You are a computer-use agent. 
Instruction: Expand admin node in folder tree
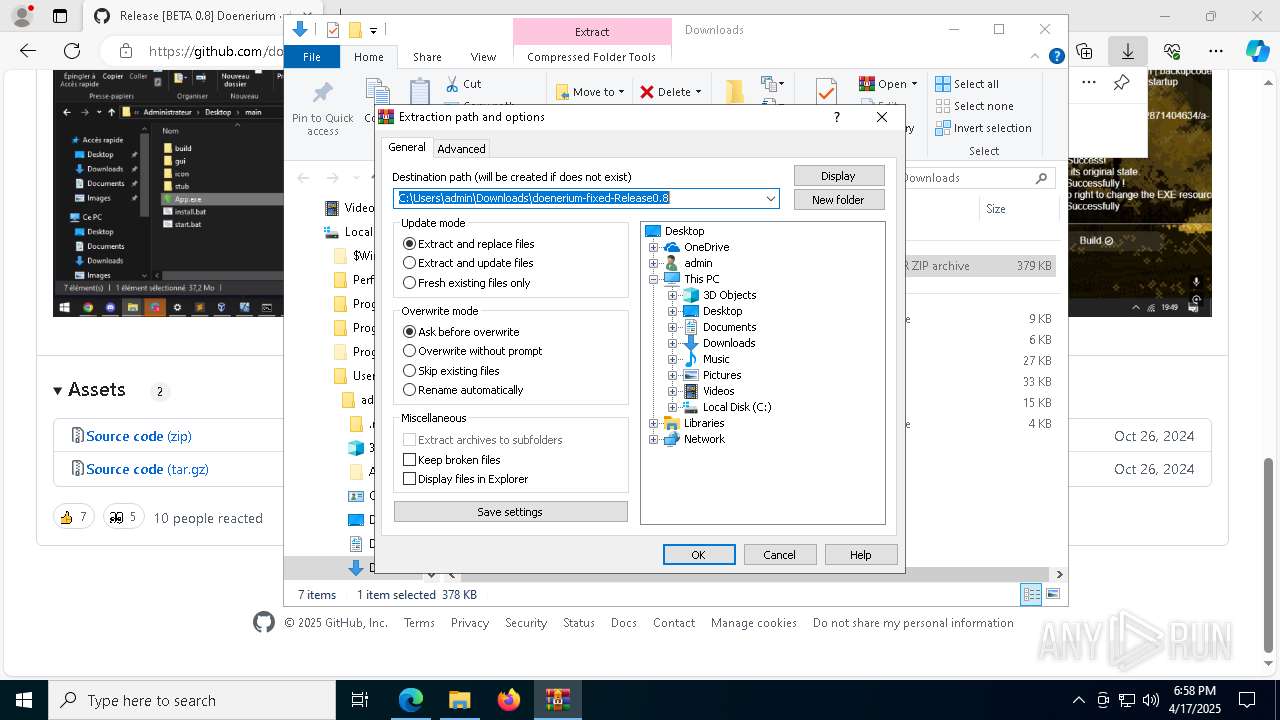(654, 263)
